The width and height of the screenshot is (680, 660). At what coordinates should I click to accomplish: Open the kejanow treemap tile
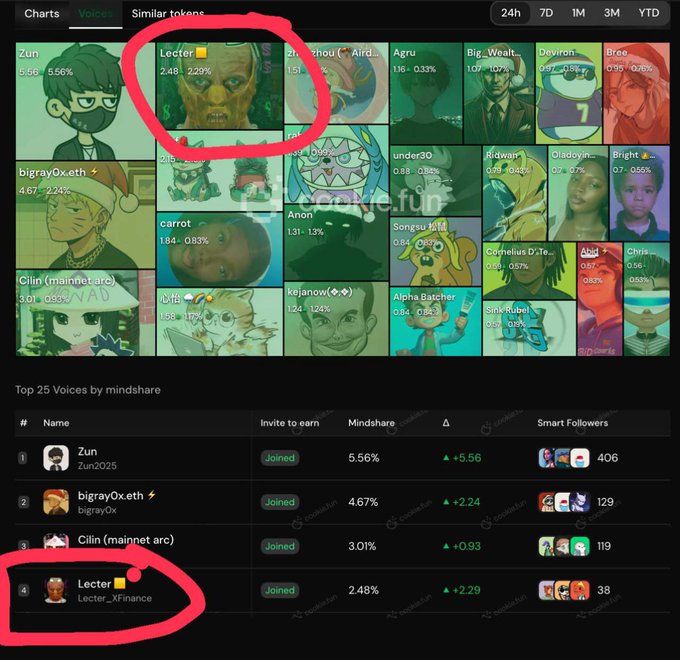[x=336, y=319]
